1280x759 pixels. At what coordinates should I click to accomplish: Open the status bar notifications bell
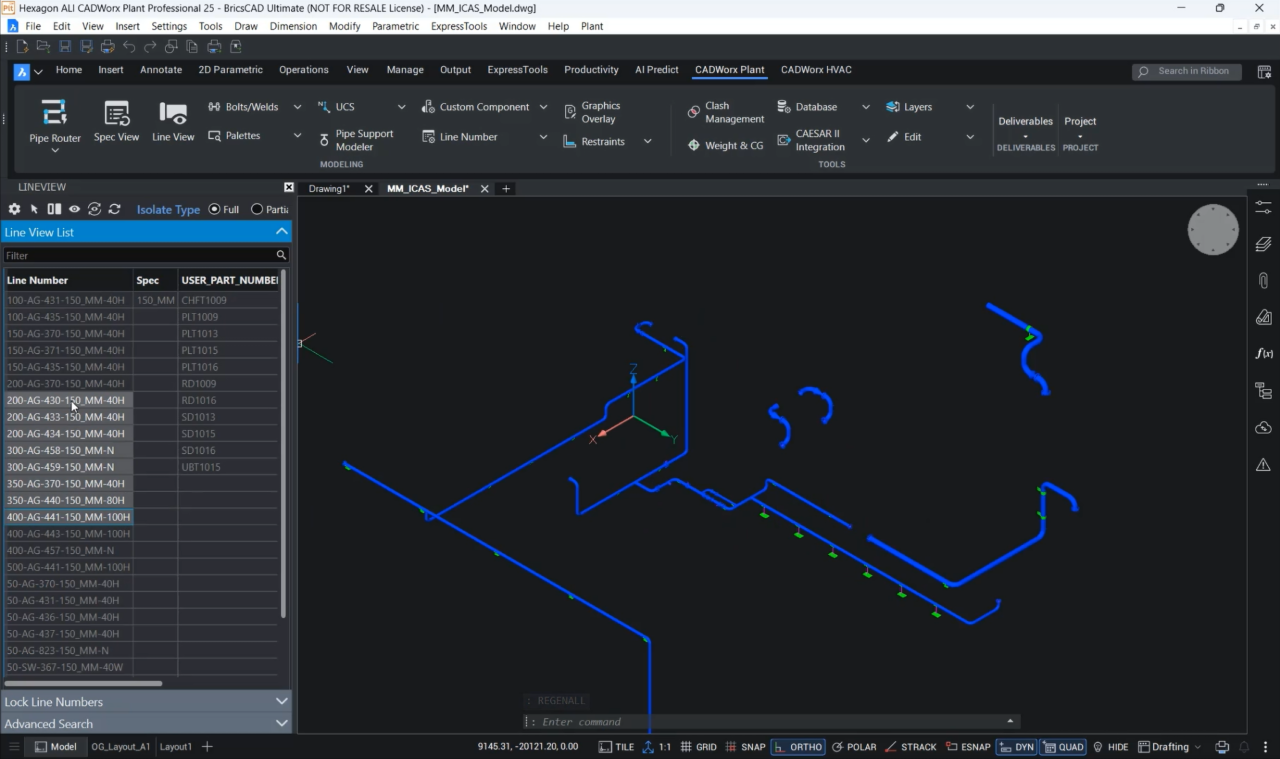pos(1244,747)
